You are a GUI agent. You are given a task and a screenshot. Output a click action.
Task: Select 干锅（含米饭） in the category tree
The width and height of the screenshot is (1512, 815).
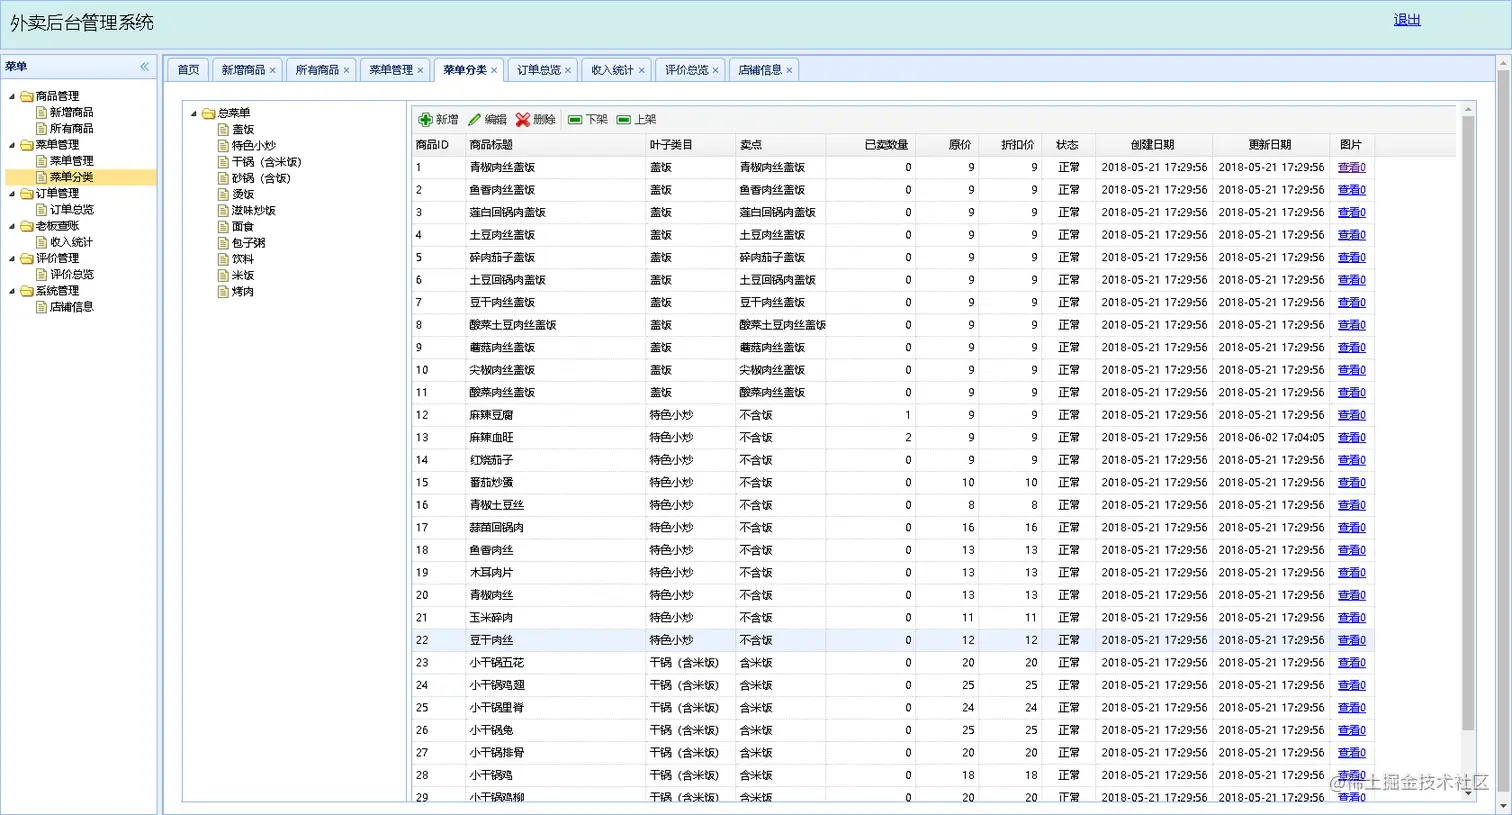[267, 162]
